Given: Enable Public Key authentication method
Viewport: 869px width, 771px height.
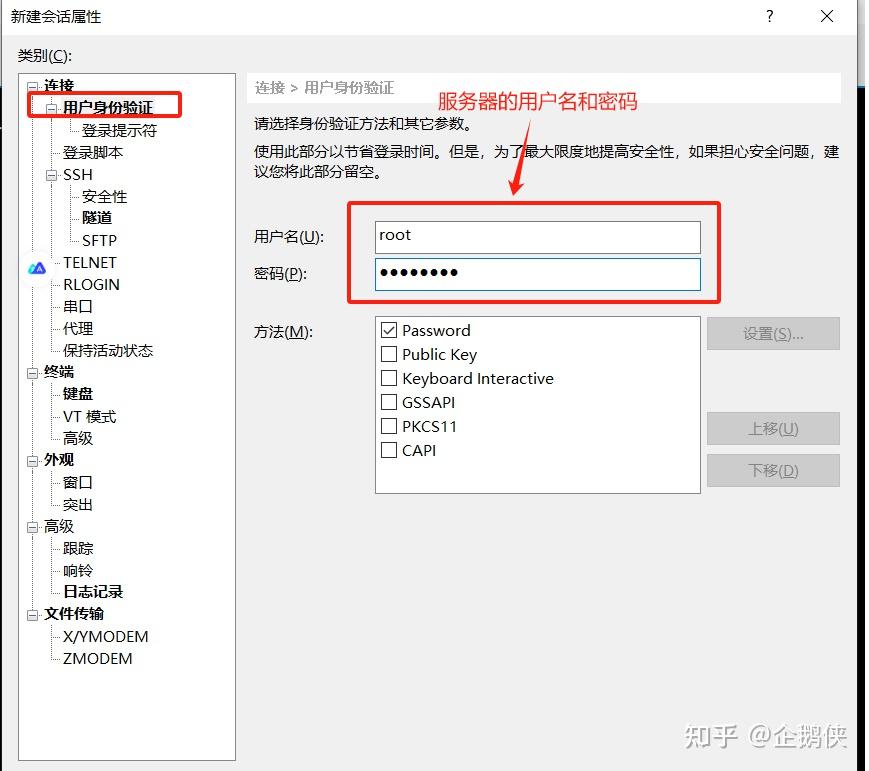Looking at the screenshot, I should point(389,354).
